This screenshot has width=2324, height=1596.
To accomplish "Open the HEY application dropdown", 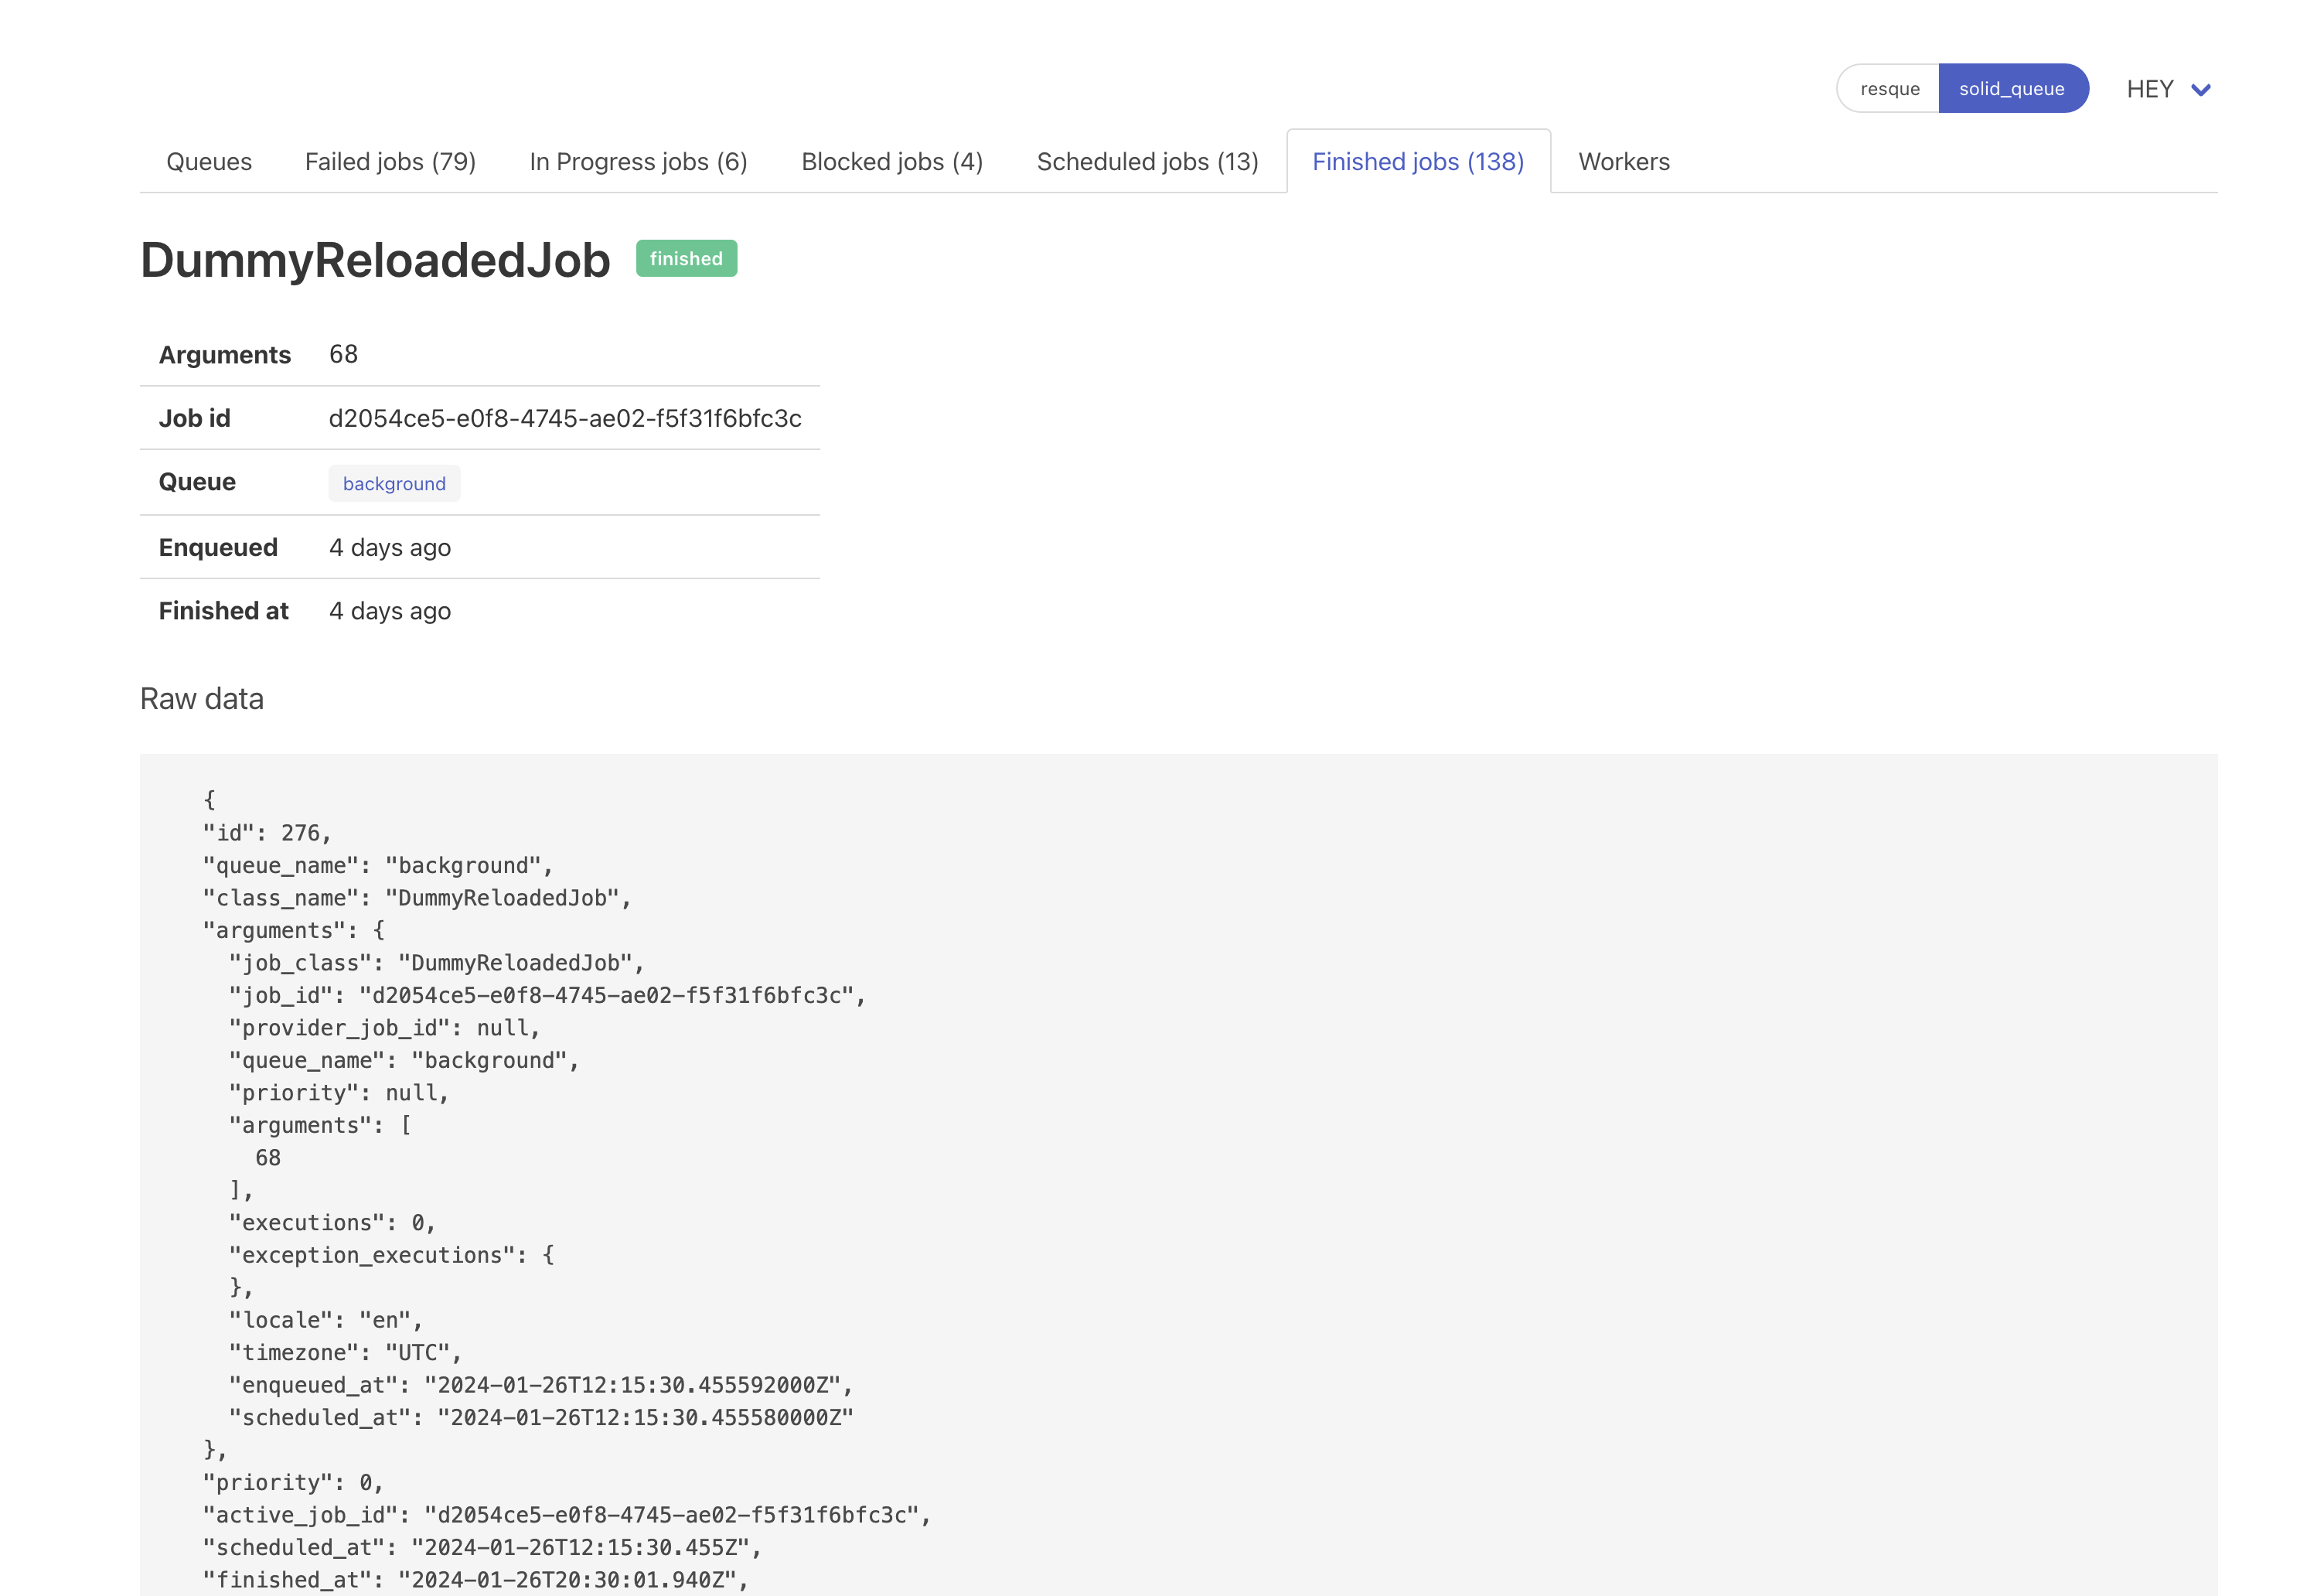I will pos(2150,89).
